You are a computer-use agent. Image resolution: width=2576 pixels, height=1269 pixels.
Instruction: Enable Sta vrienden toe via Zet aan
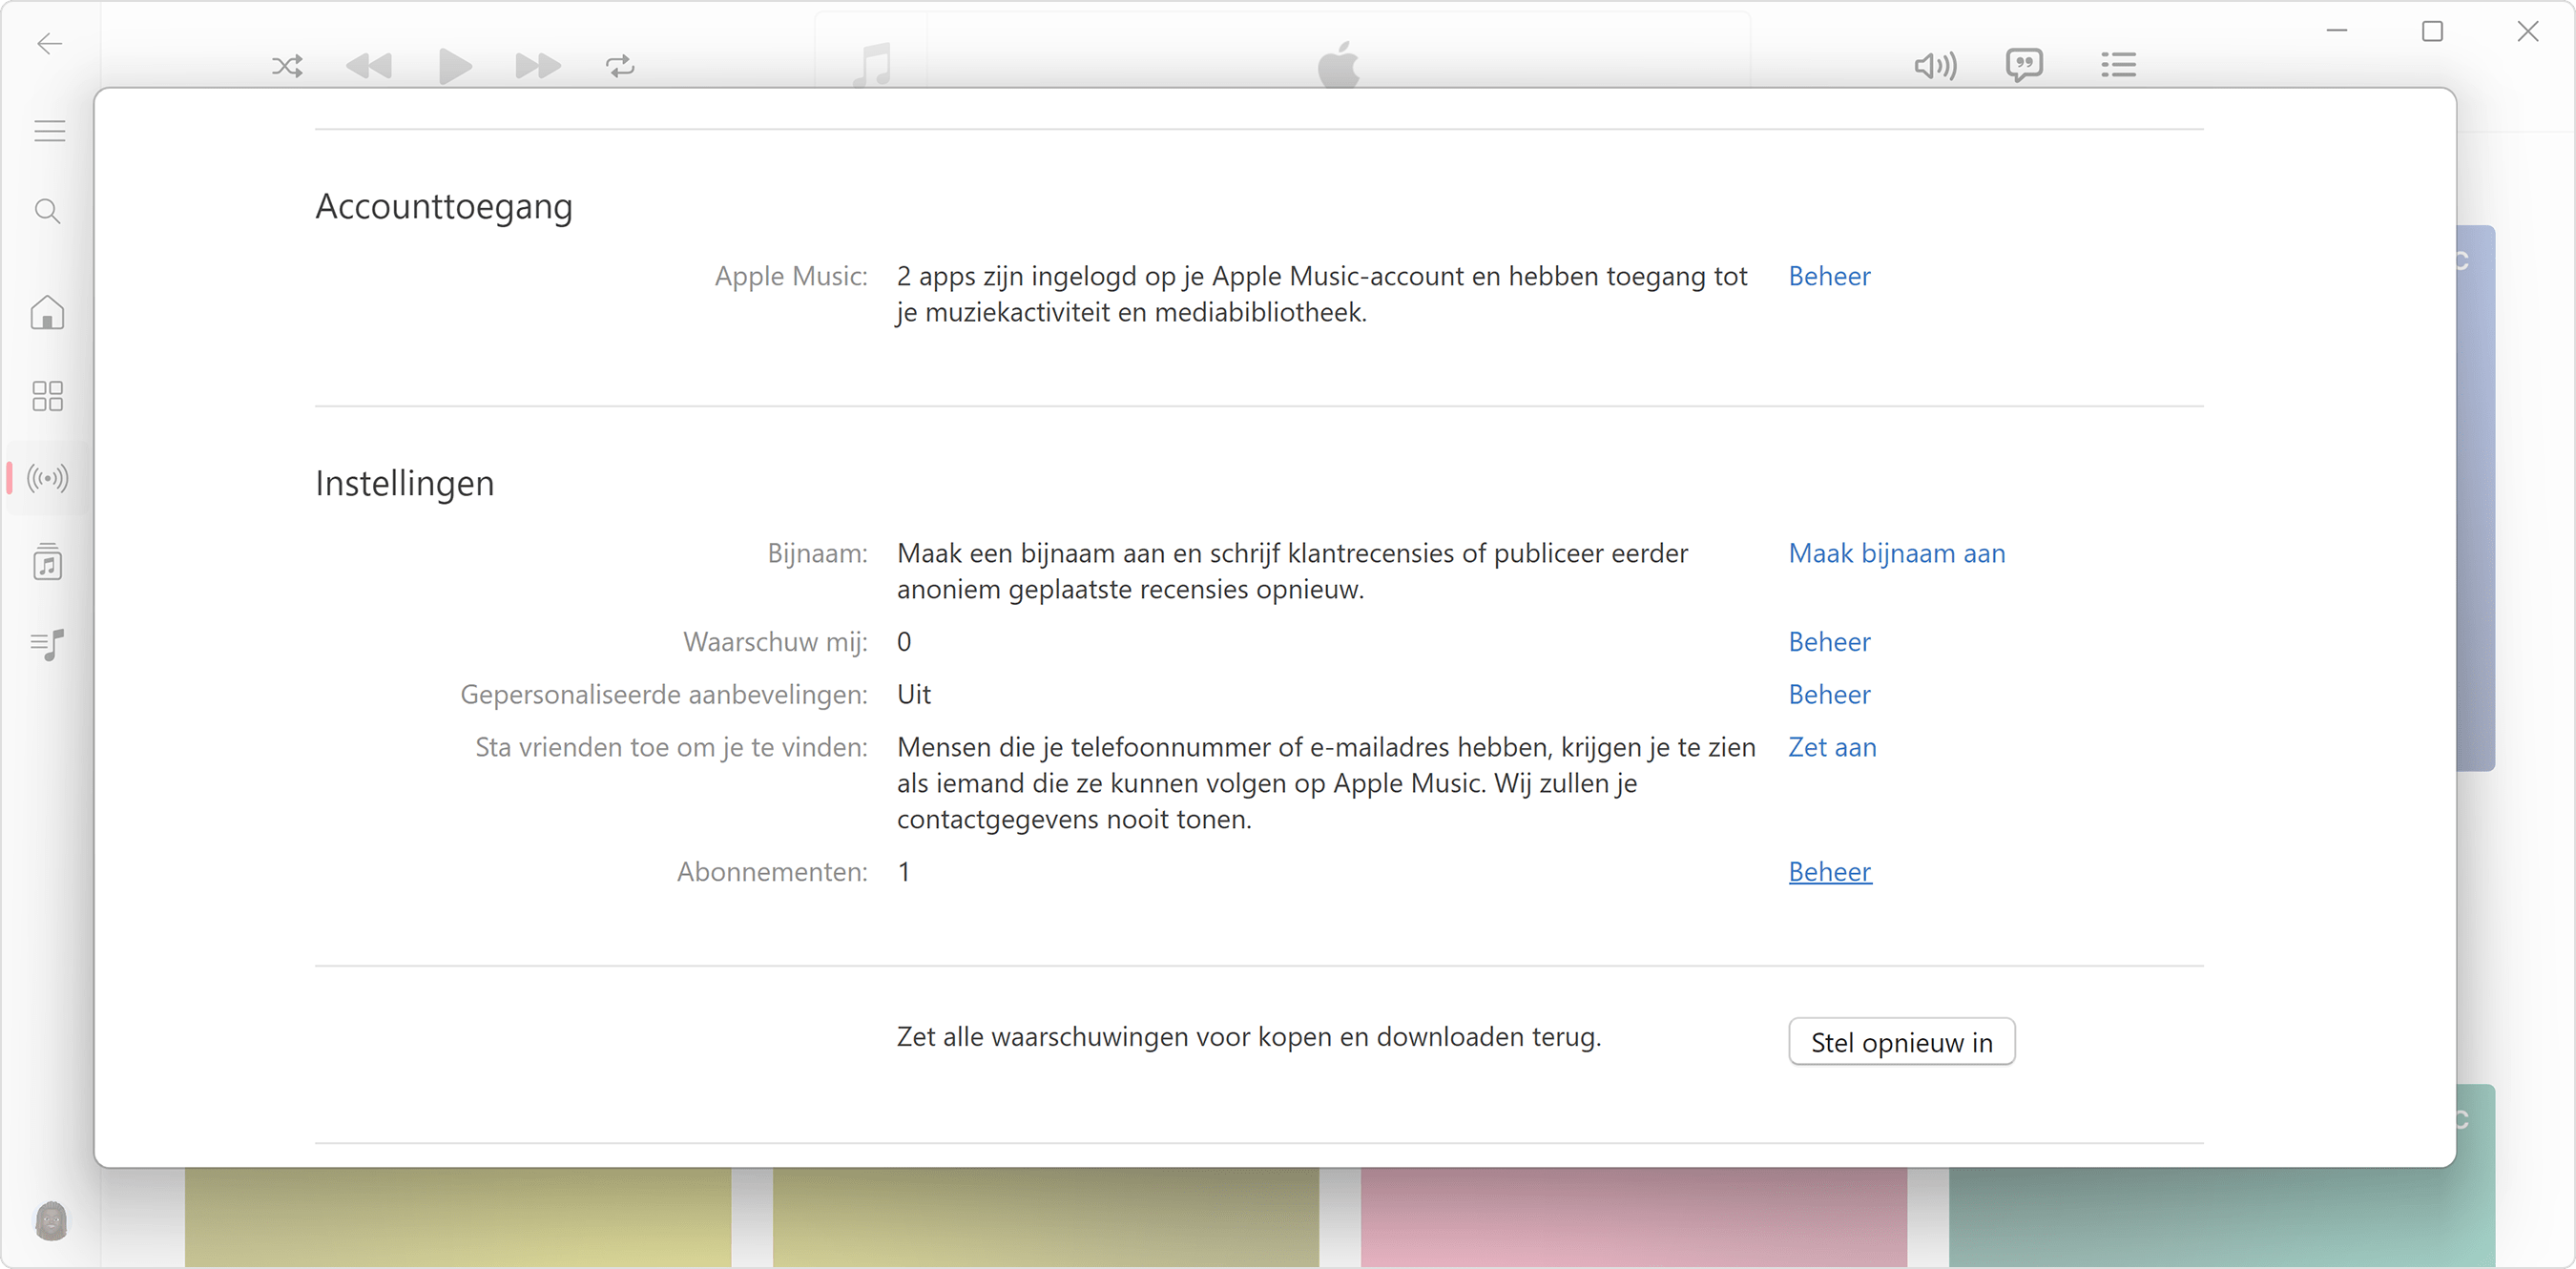pyautogui.click(x=1831, y=747)
